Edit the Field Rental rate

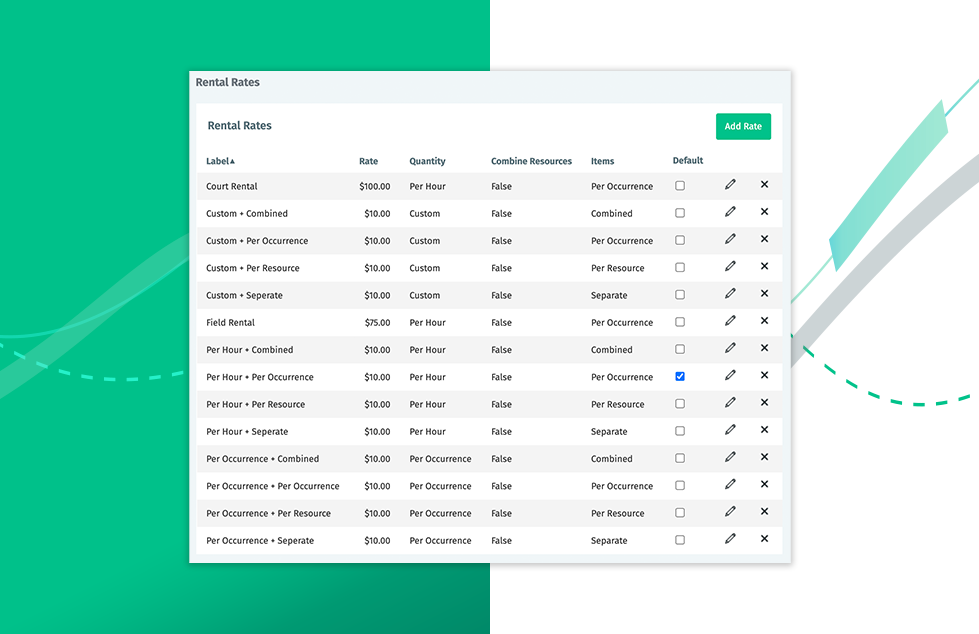tap(730, 321)
